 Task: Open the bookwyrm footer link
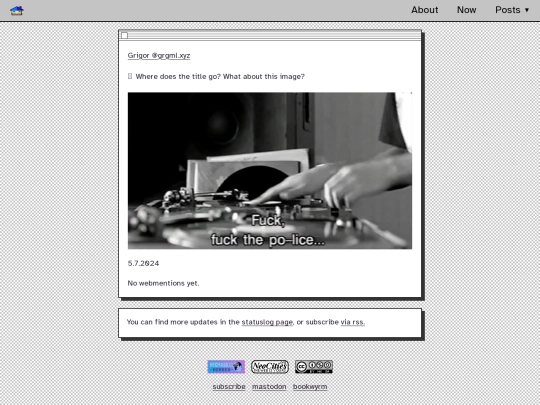coord(310,387)
